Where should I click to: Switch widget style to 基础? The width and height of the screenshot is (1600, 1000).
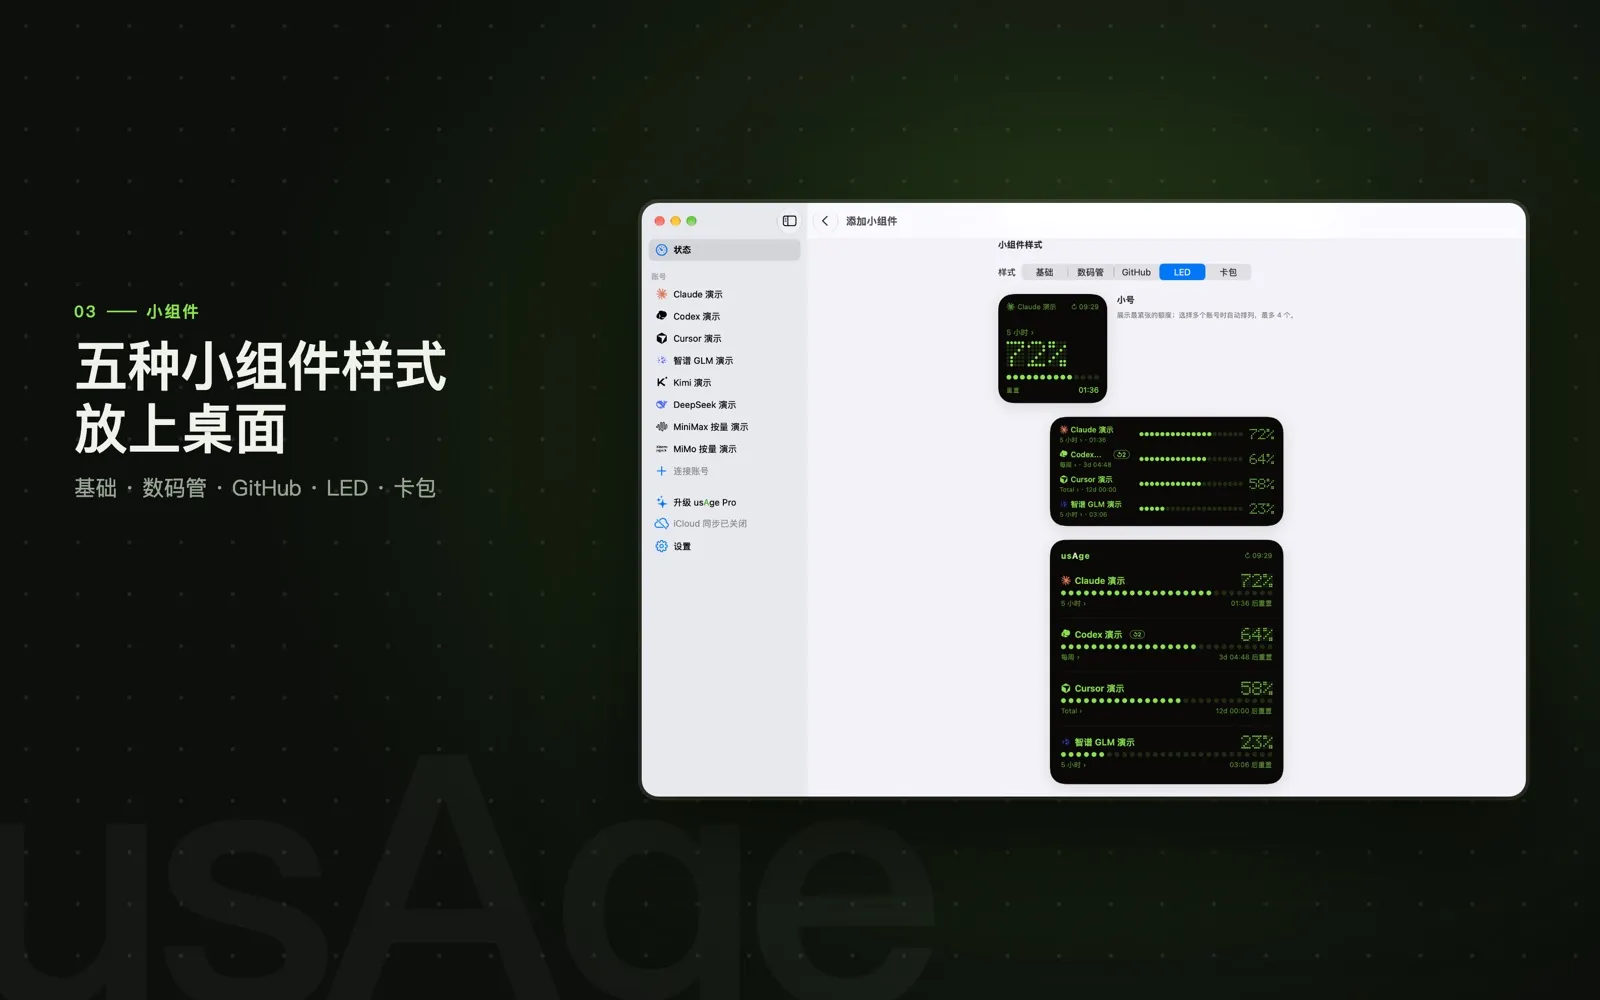[x=1044, y=272]
